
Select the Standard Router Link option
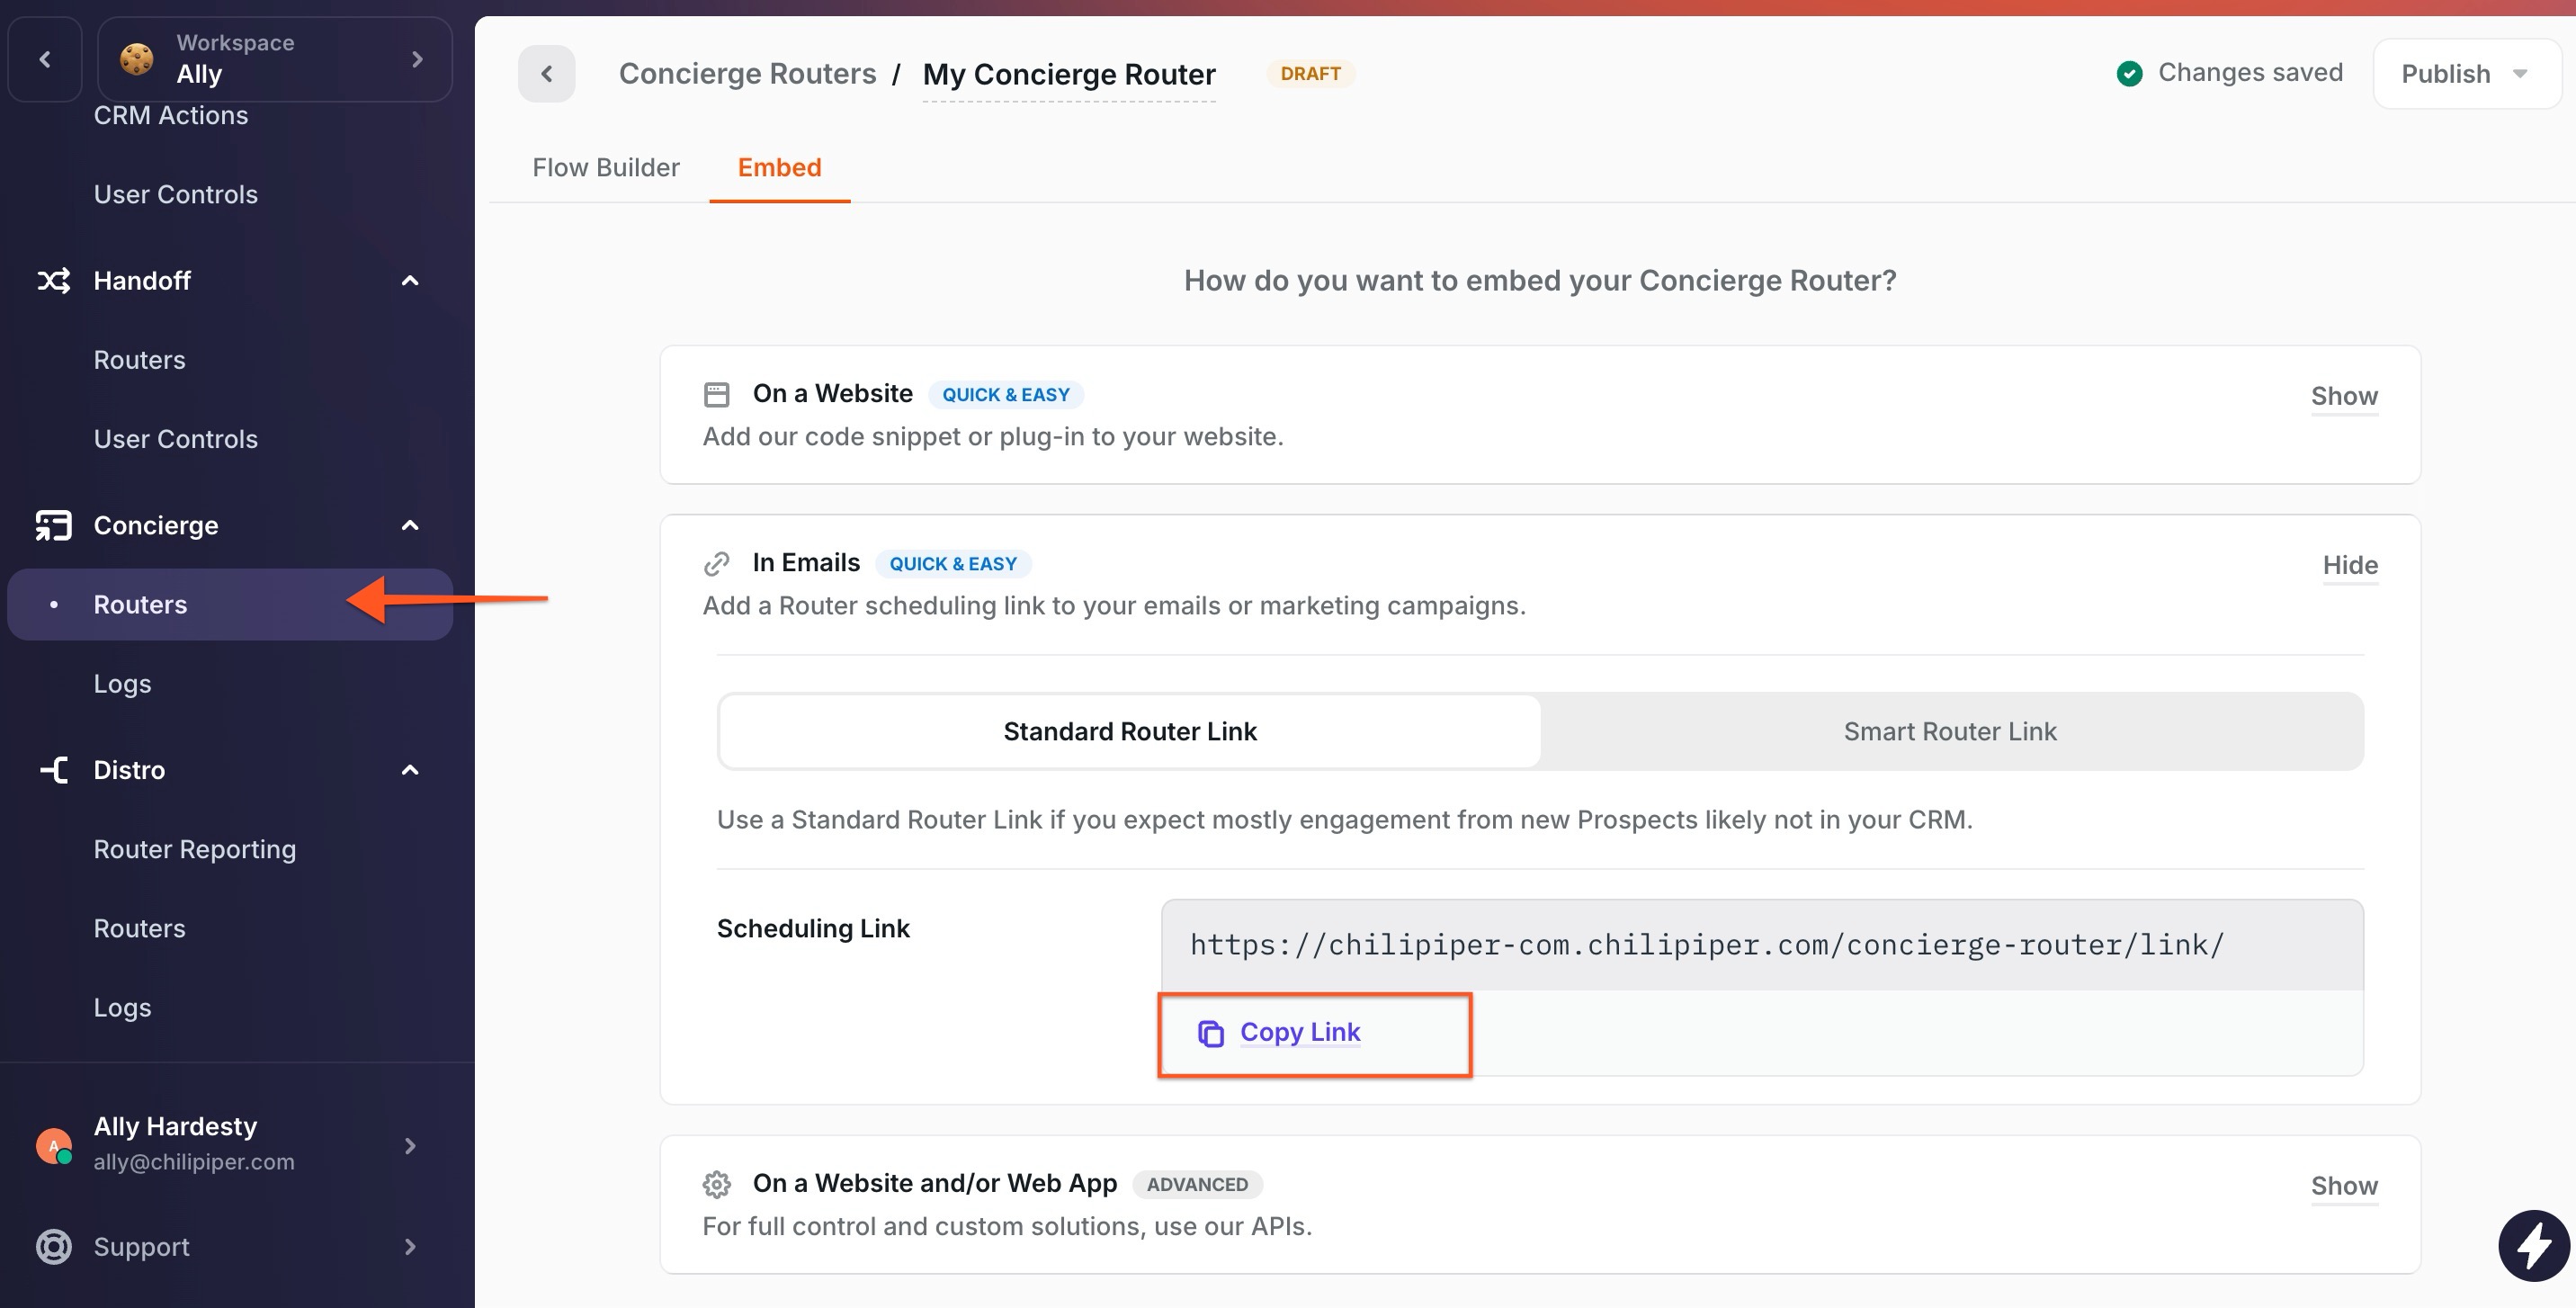(1130, 732)
